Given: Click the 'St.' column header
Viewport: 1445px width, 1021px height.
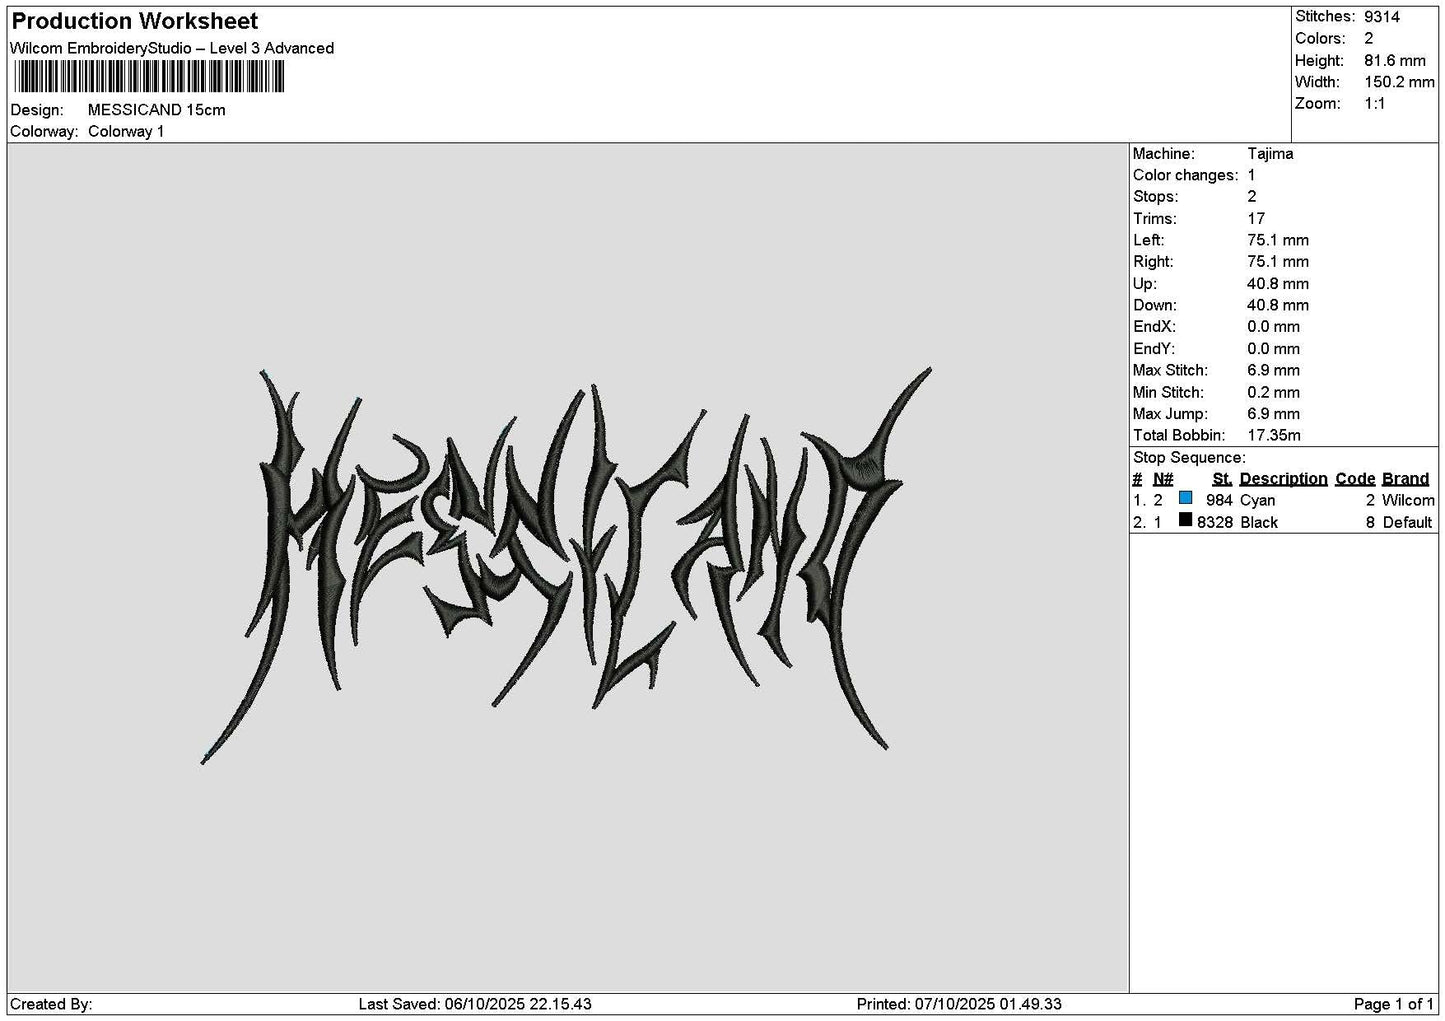Looking at the screenshot, I should pyautogui.click(x=1222, y=479).
